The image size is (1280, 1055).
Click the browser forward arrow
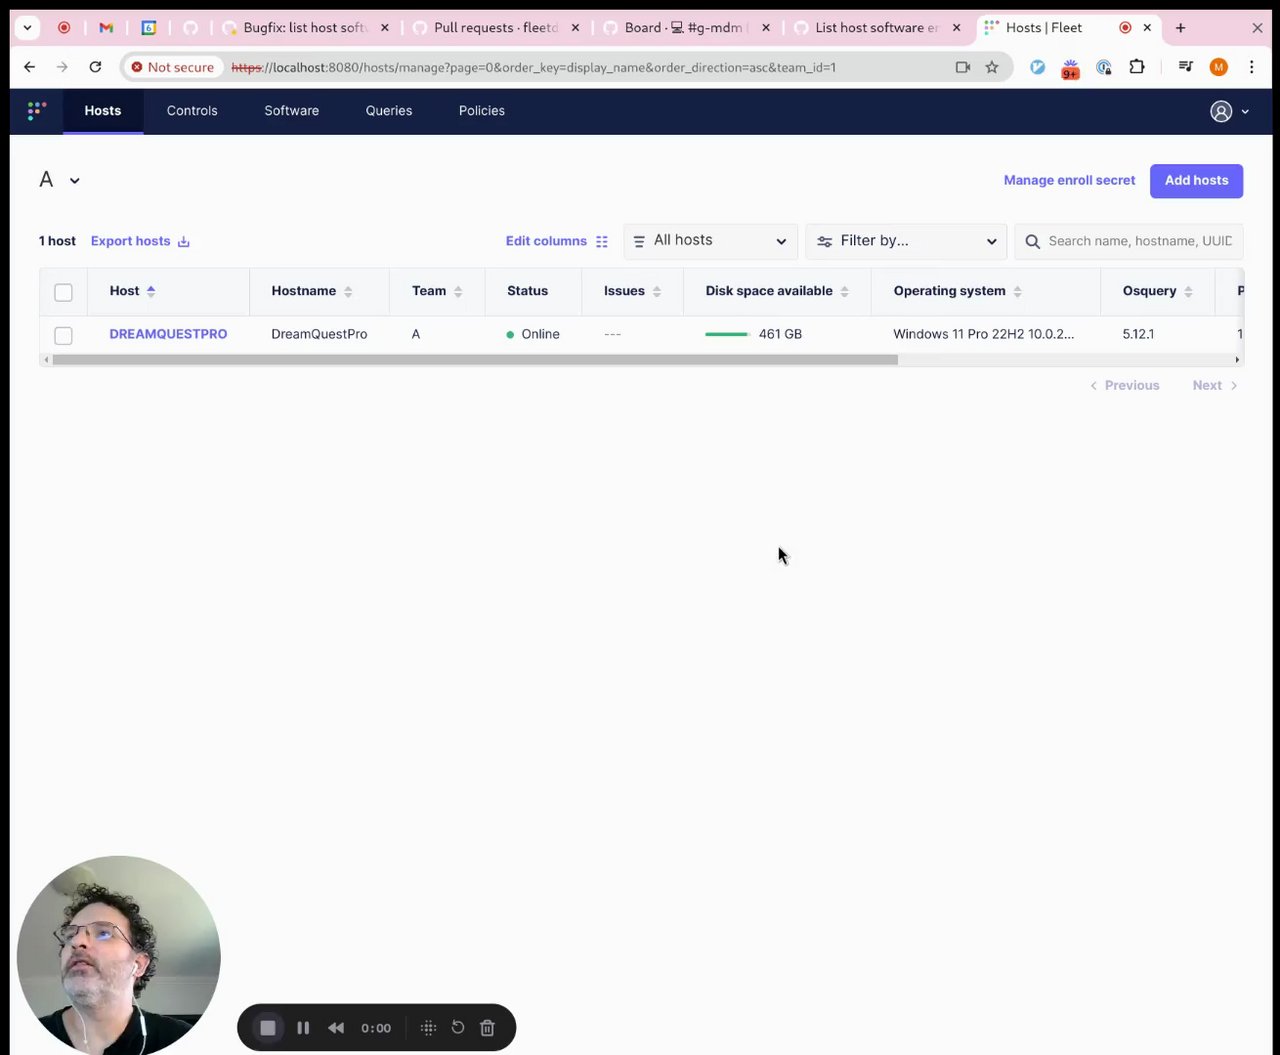62,67
